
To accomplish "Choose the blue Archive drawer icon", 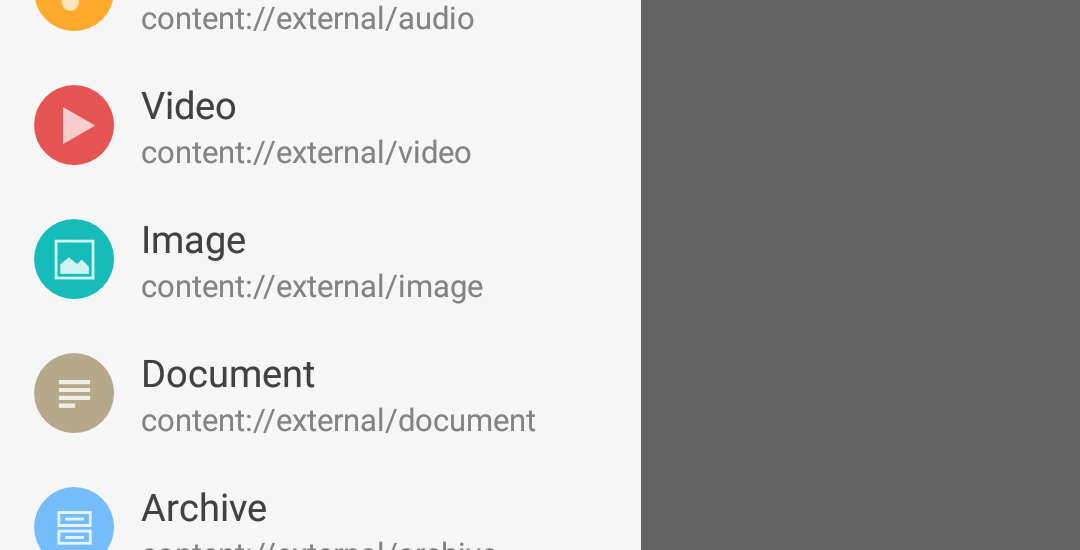I will (74, 519).
